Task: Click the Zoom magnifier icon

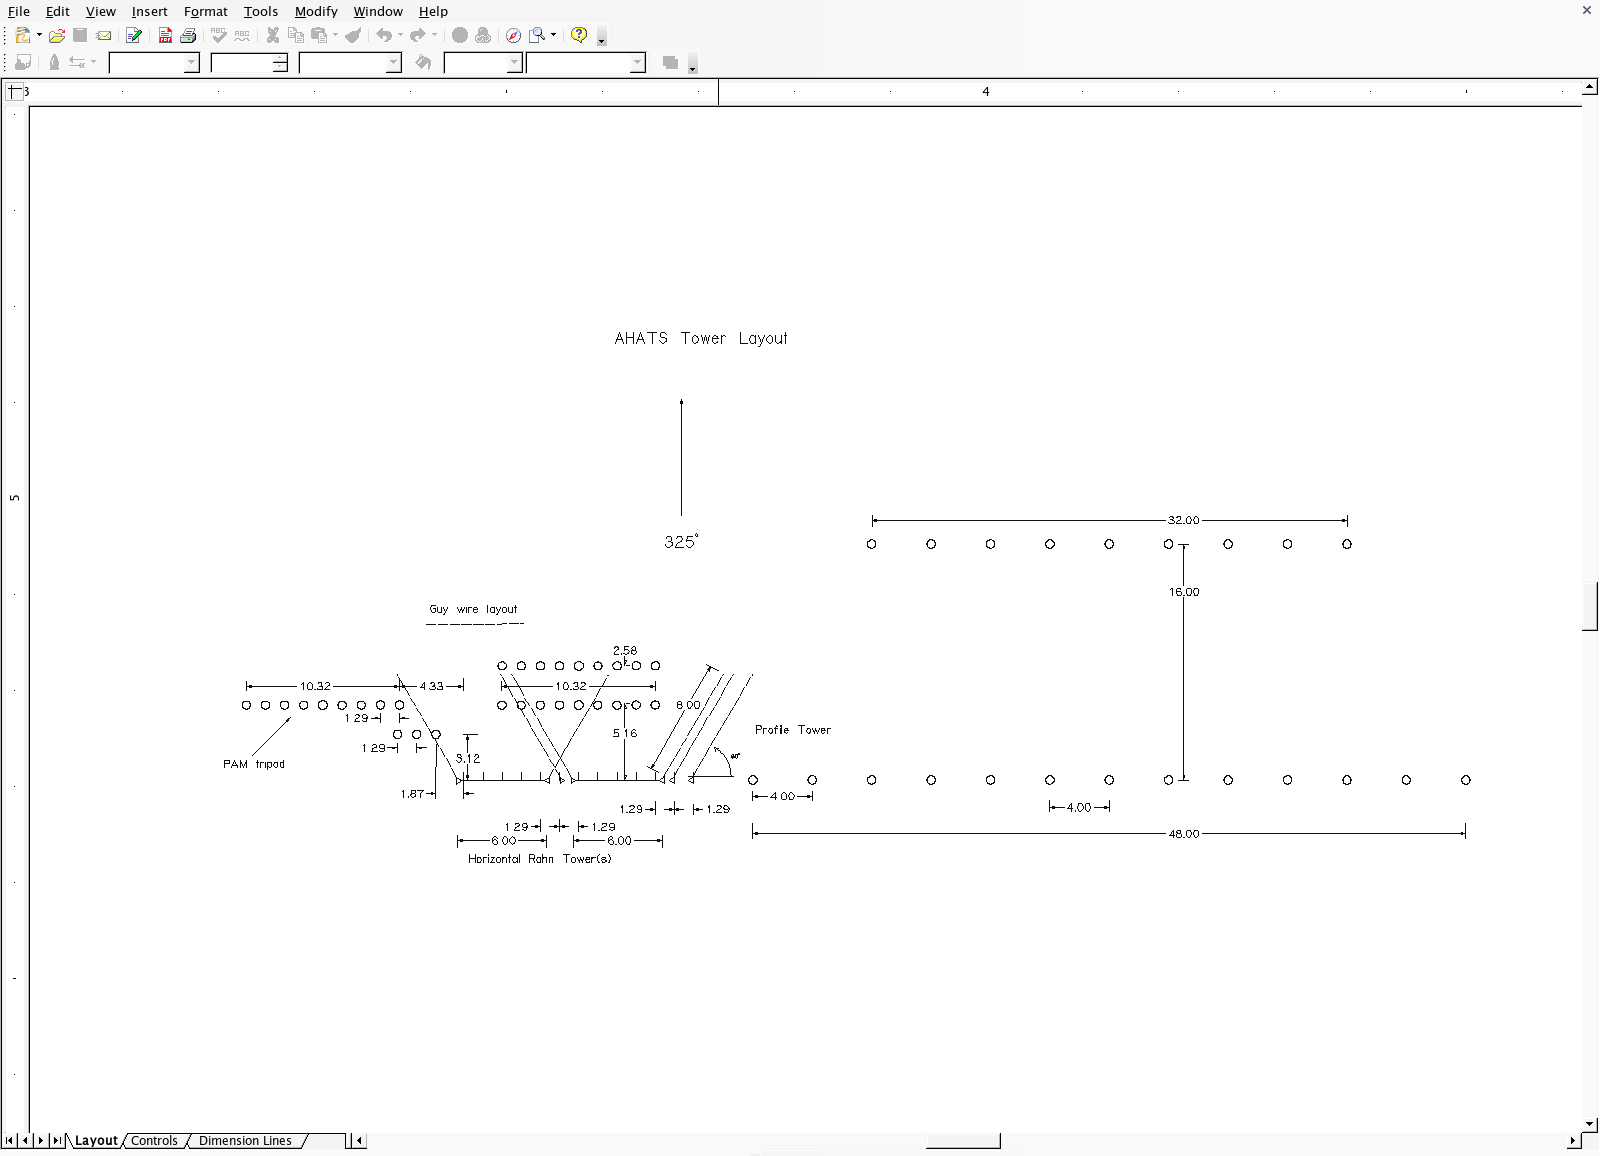Action: click(x=537, y=35)
